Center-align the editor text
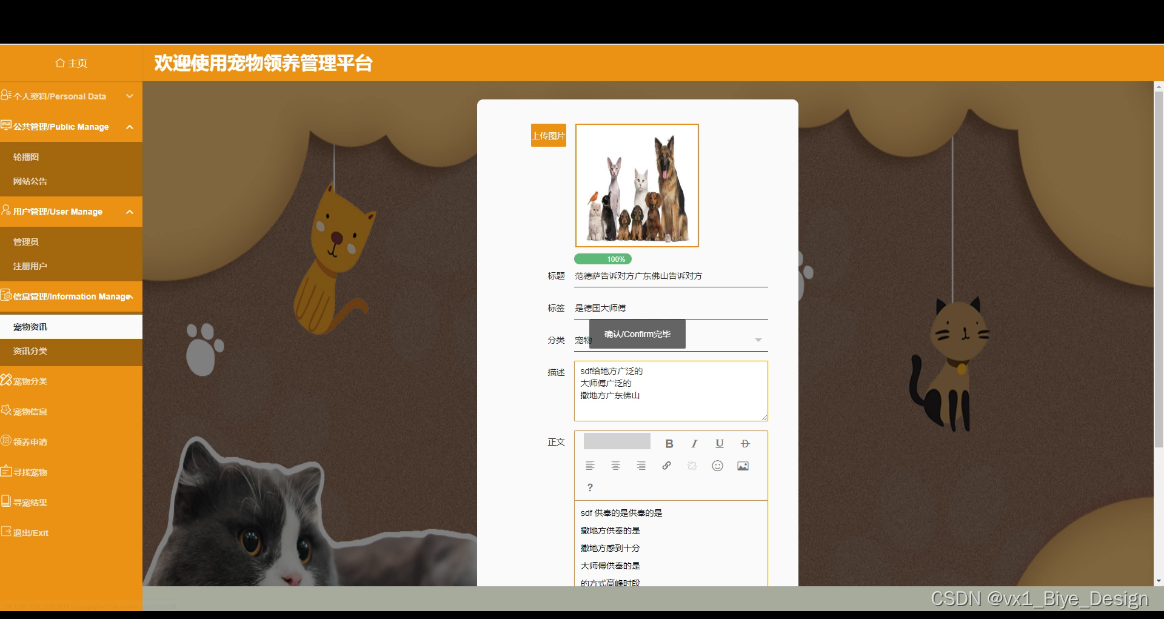 [615, 465]
